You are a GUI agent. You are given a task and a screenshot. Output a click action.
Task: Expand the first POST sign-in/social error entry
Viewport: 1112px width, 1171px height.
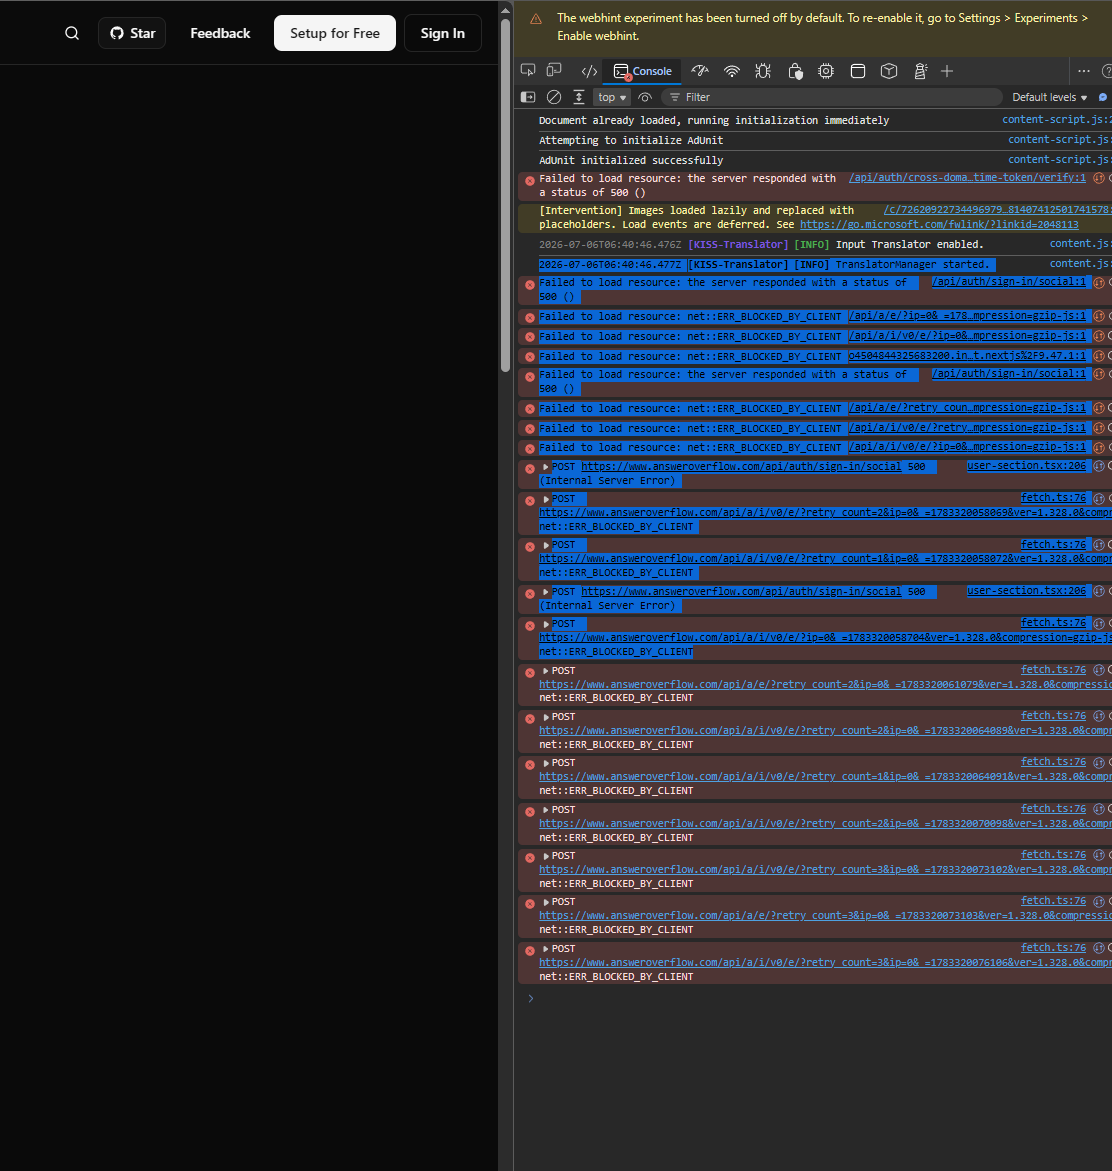[x=546, y=467]
